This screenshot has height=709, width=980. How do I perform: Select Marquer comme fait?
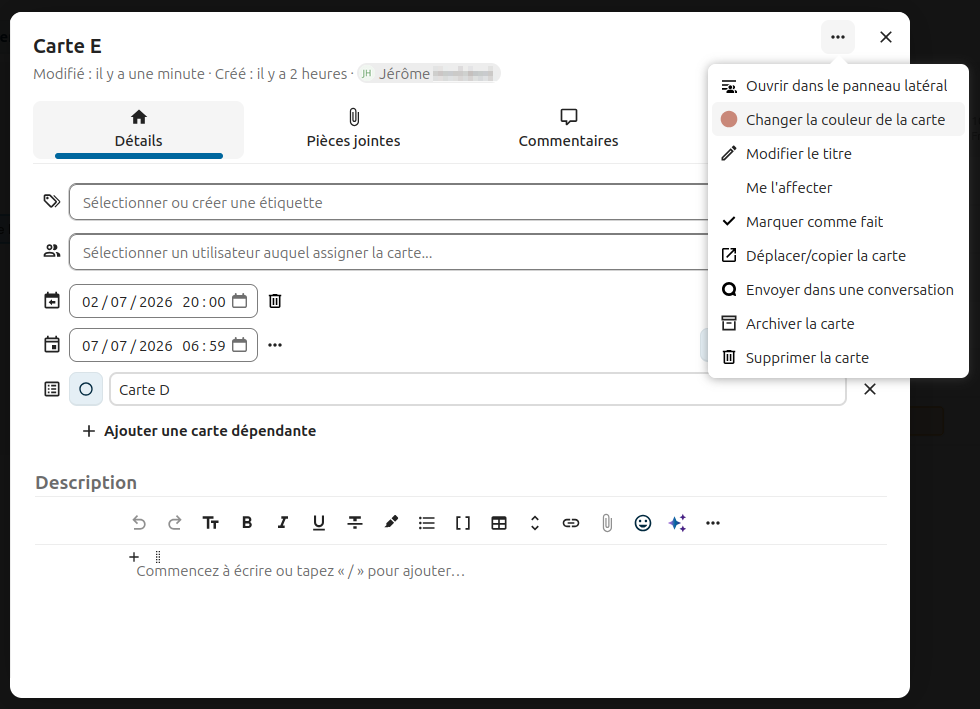(x=838, y=222)
